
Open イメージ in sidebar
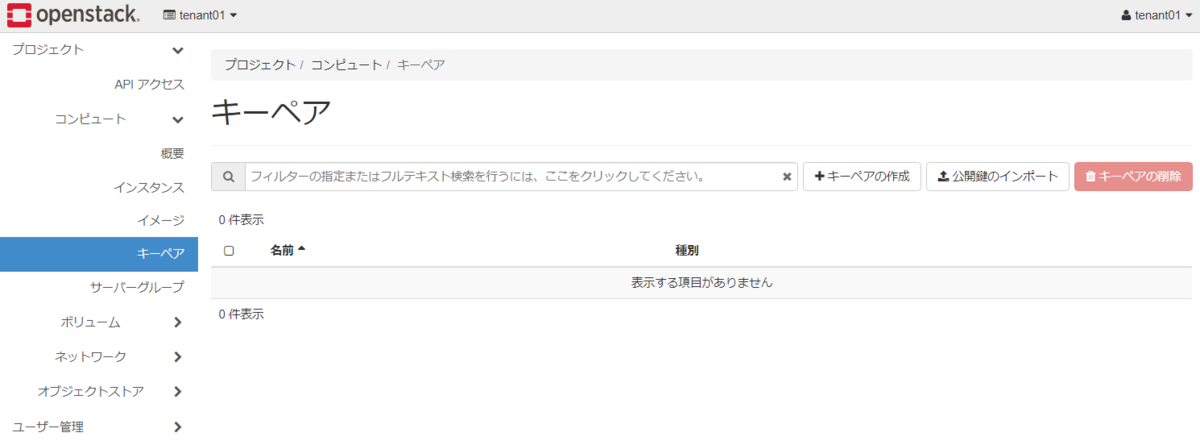coord(161,220)
